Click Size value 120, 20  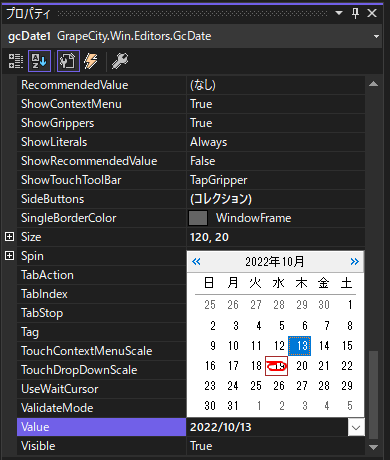(x=209, y=237)
